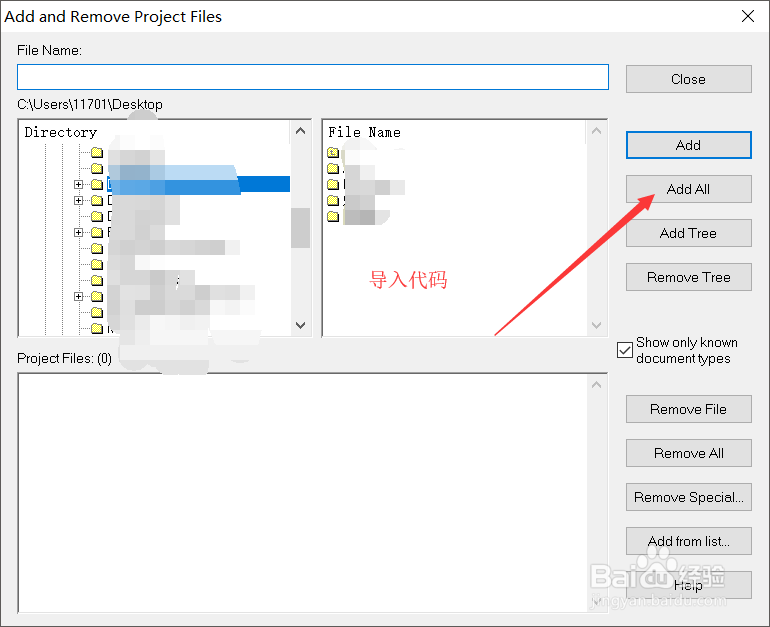Click the Remove Tree button
Image resolution: width=770 pixels, height=627 pixels.
point(688,277)
